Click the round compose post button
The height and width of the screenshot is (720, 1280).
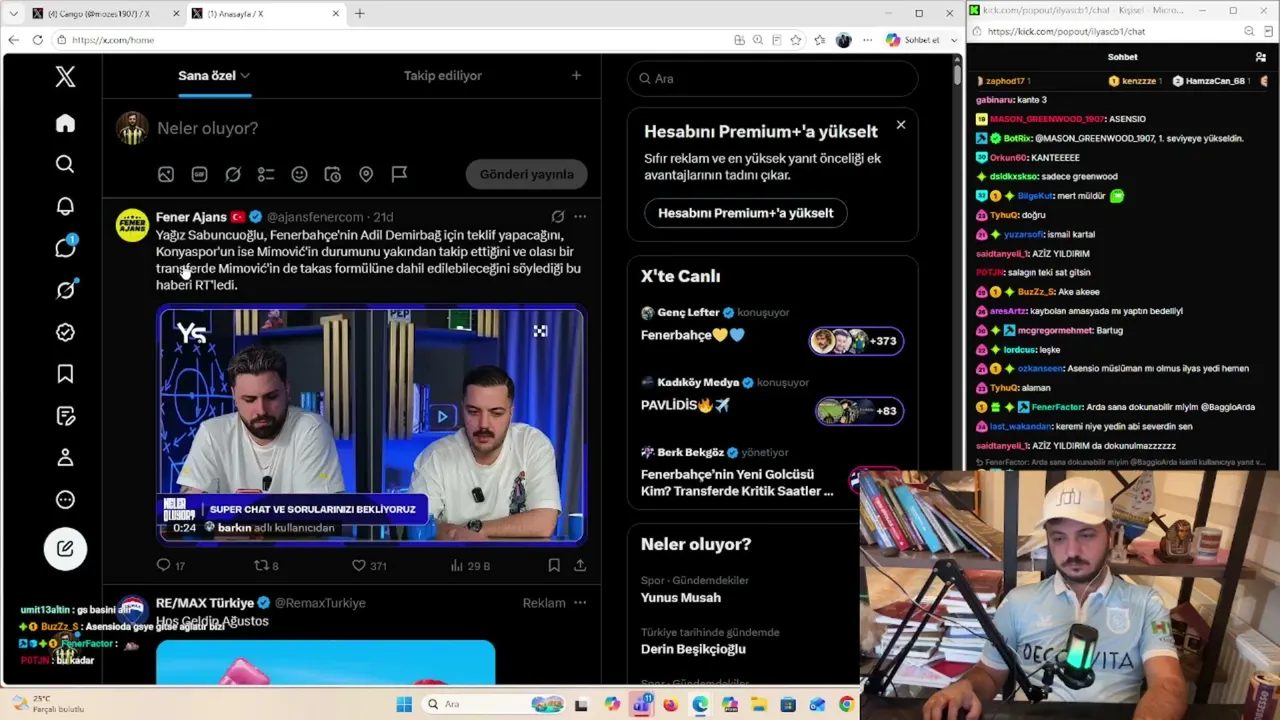(65, 548)
